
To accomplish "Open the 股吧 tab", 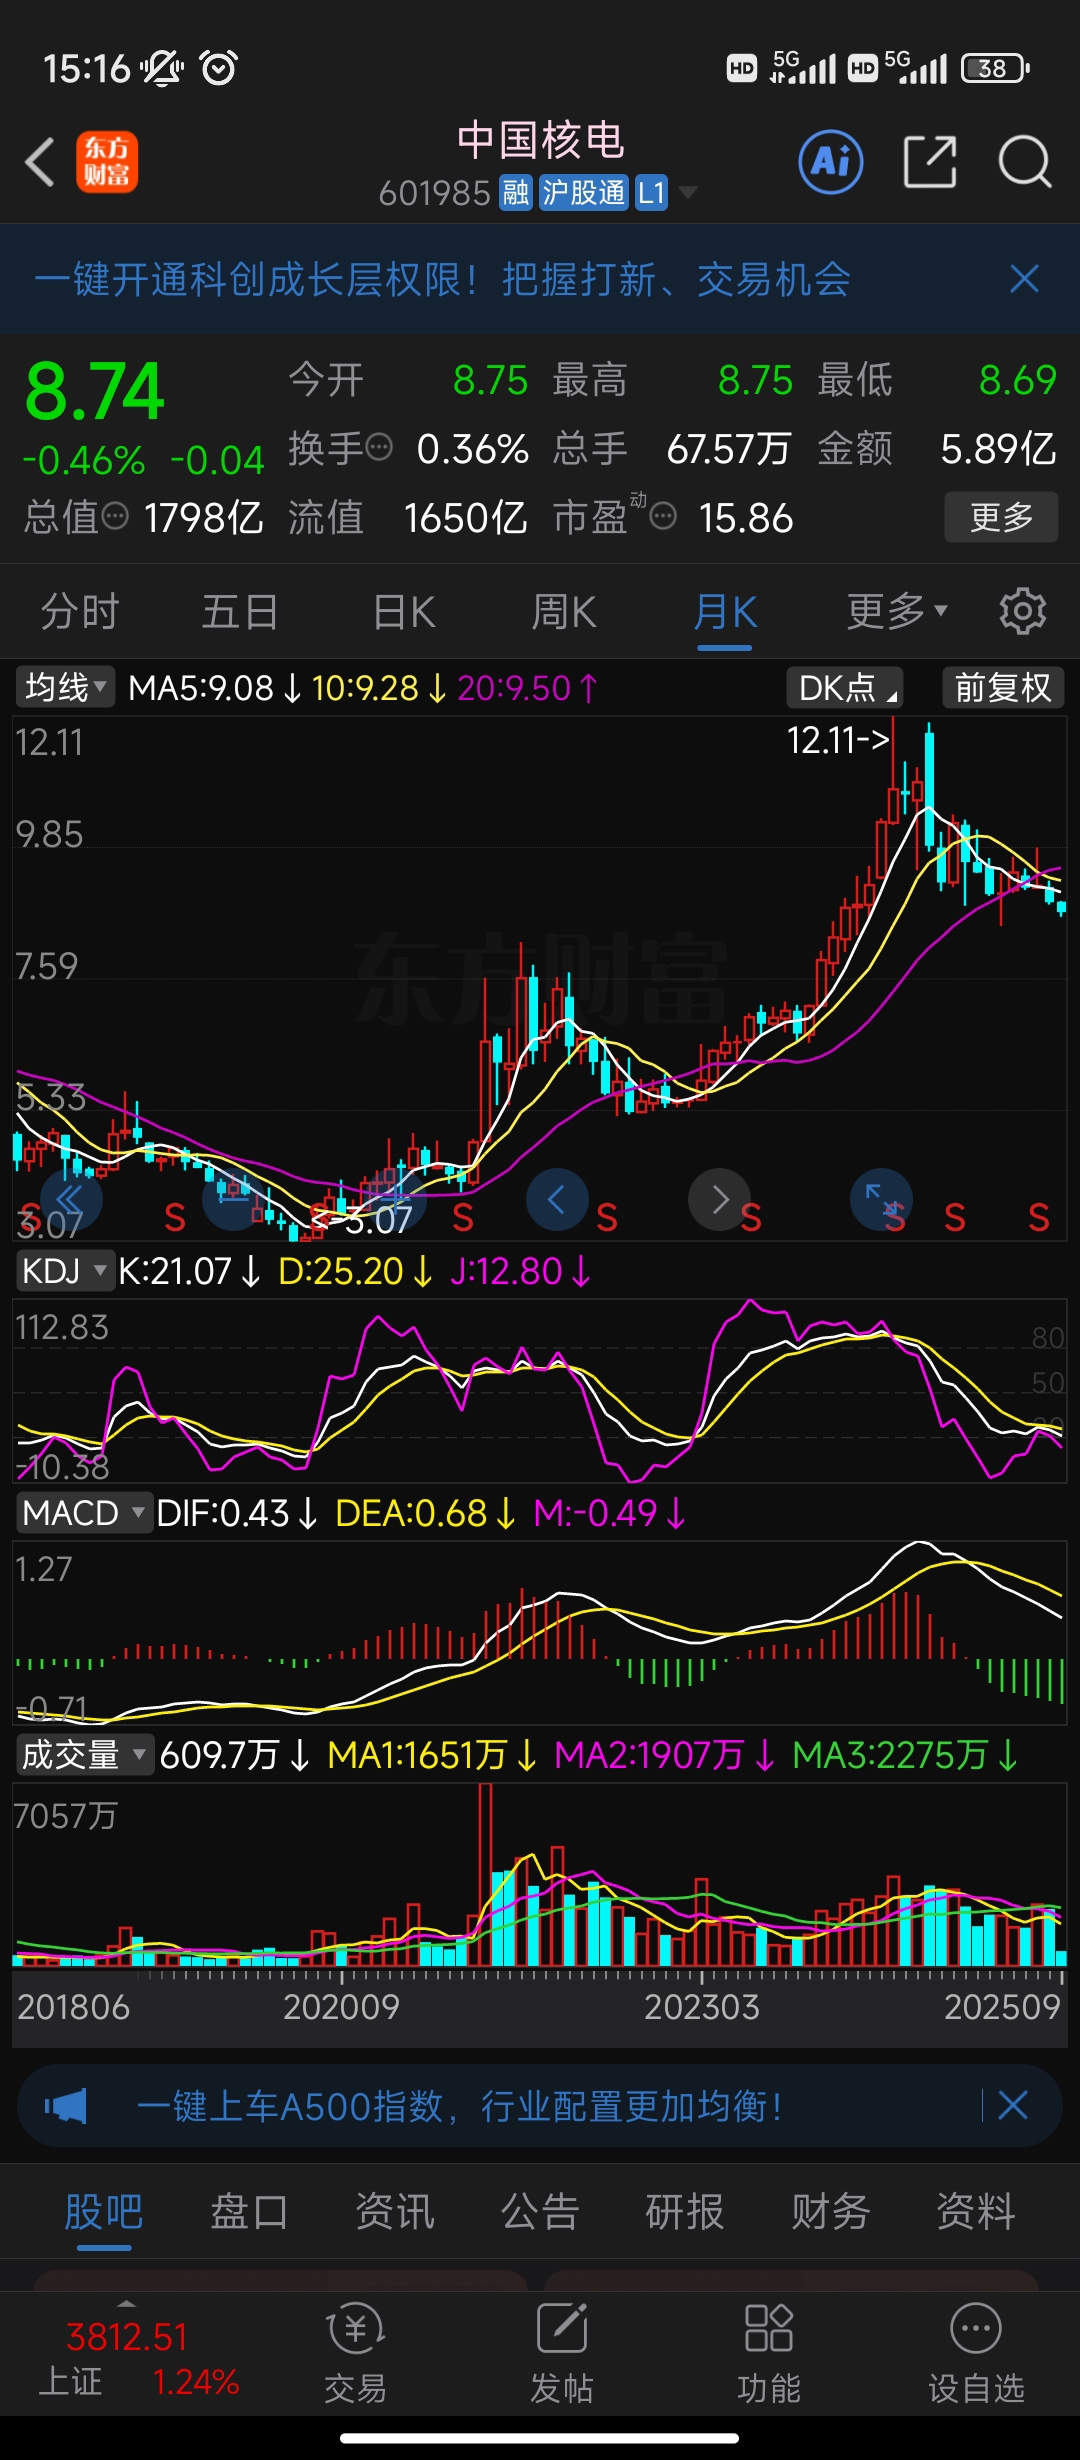I will tap(104, 2211).
